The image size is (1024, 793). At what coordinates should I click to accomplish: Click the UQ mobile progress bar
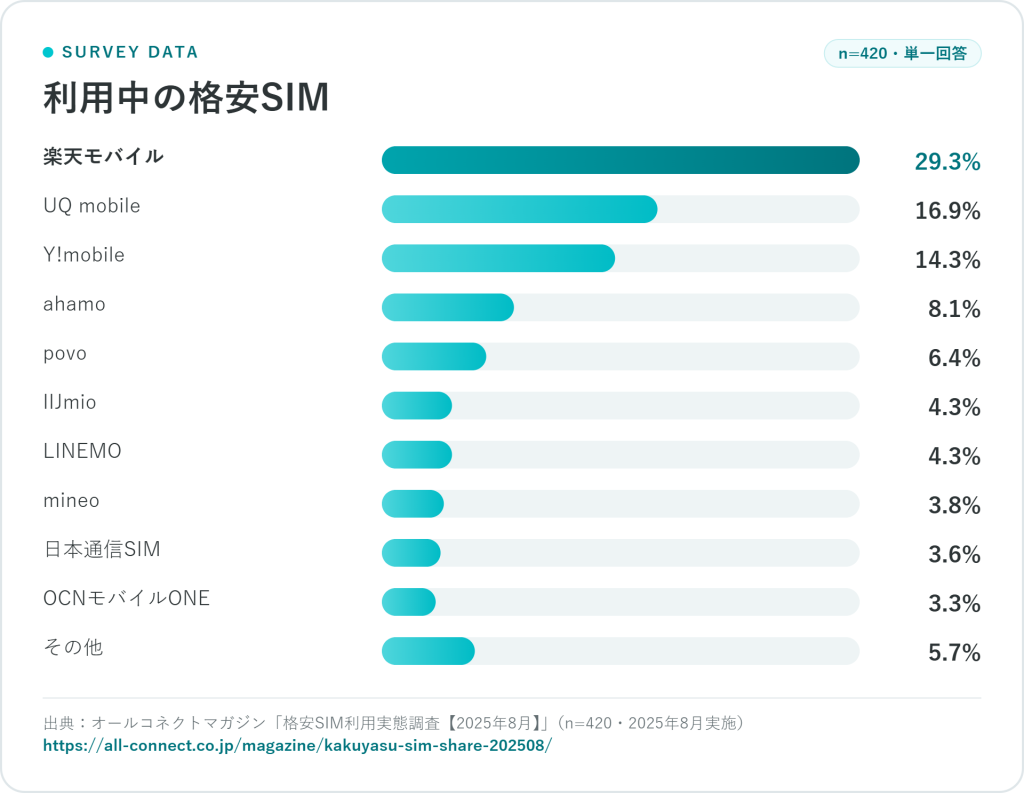point(620,209)
